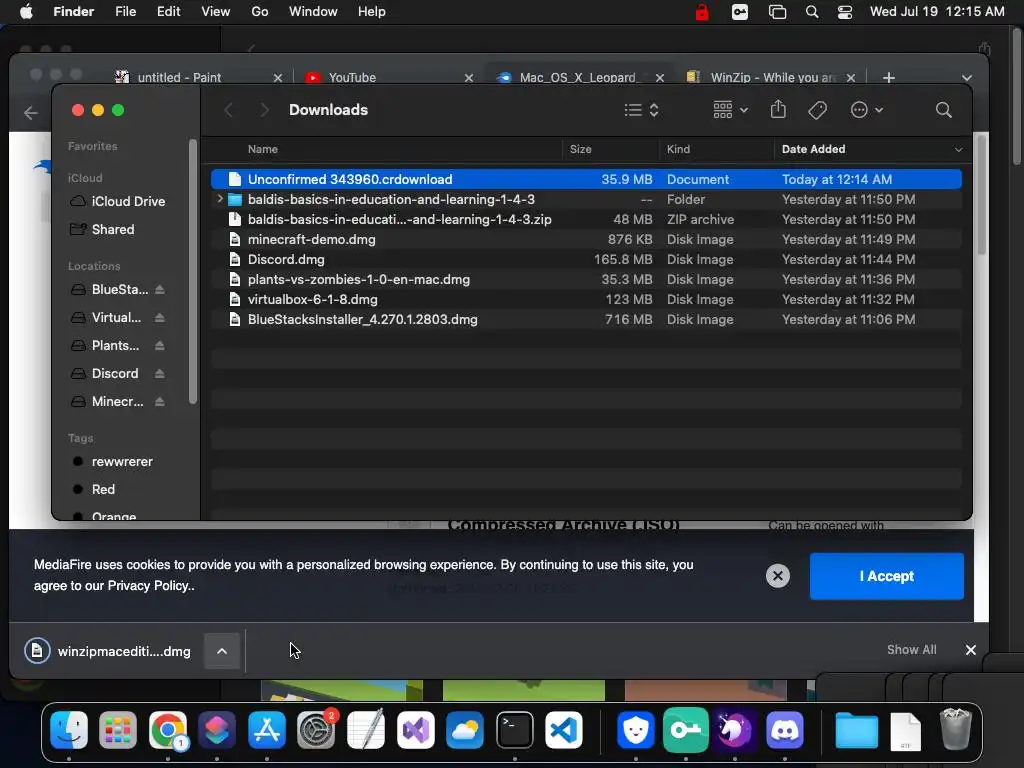1024x768 pixels.
Task: Click the Finder search magnifier icon
Action: click(943, 110)
